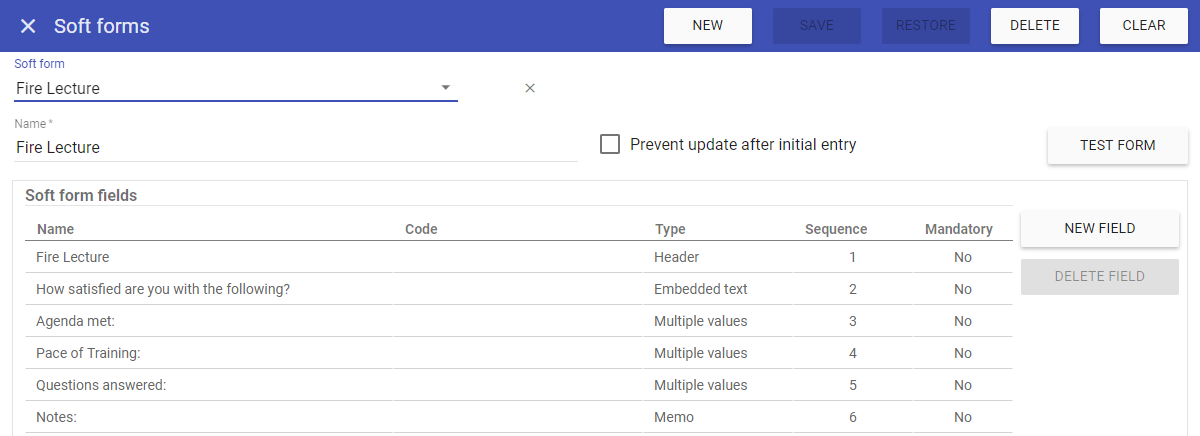This screenshot has height=436, width=1200.
Task: Click the Code column header
Action: click(x=421, y=229)
